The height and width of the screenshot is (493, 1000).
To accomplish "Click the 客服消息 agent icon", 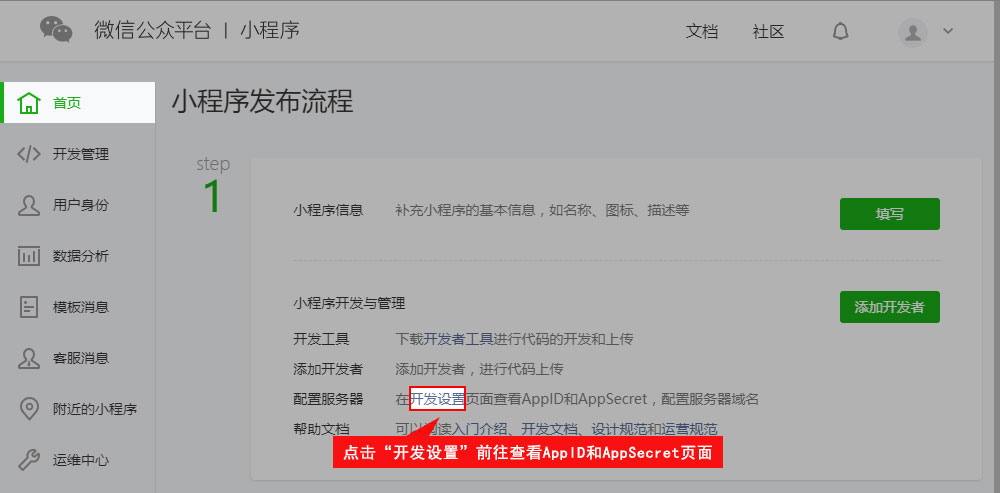I will (x=29, y=358).
